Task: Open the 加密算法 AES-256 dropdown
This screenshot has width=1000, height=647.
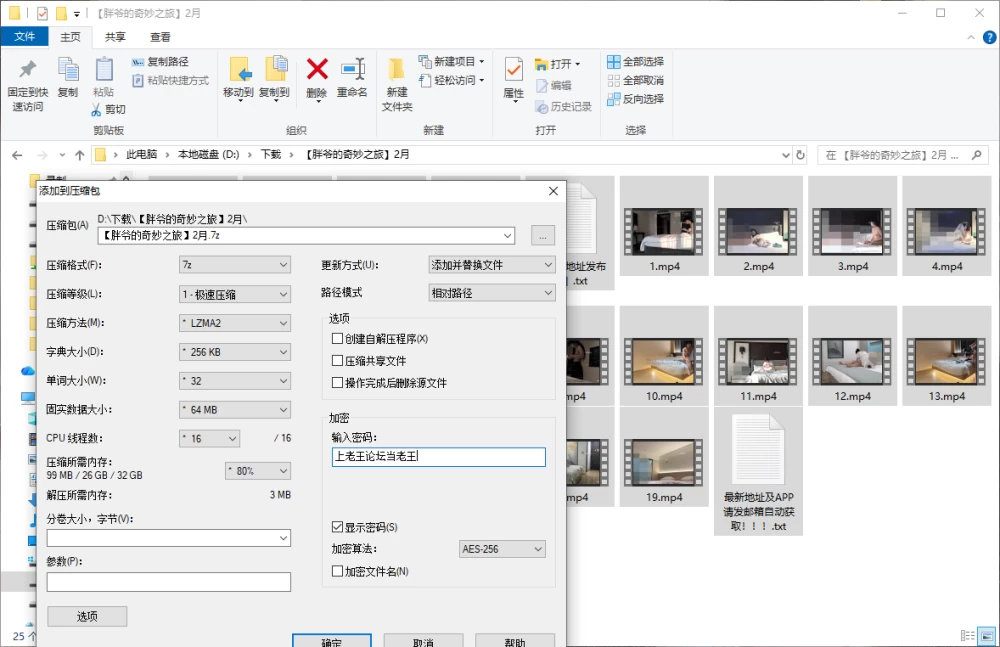Action: tap(502, 549)
